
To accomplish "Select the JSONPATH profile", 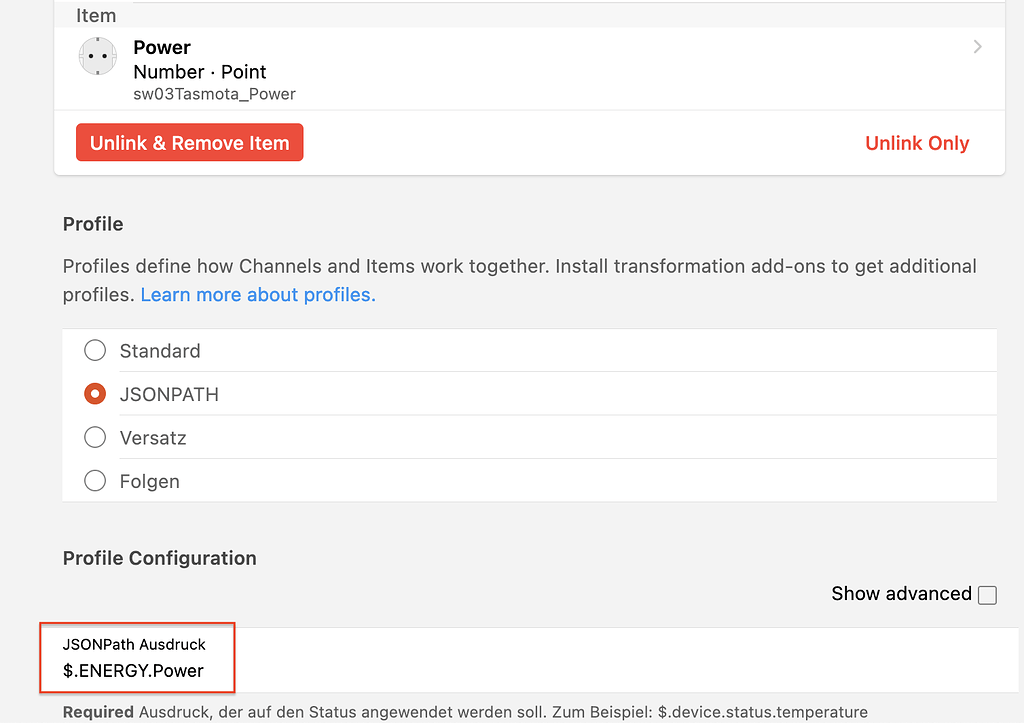I will (x=95, y=394).
